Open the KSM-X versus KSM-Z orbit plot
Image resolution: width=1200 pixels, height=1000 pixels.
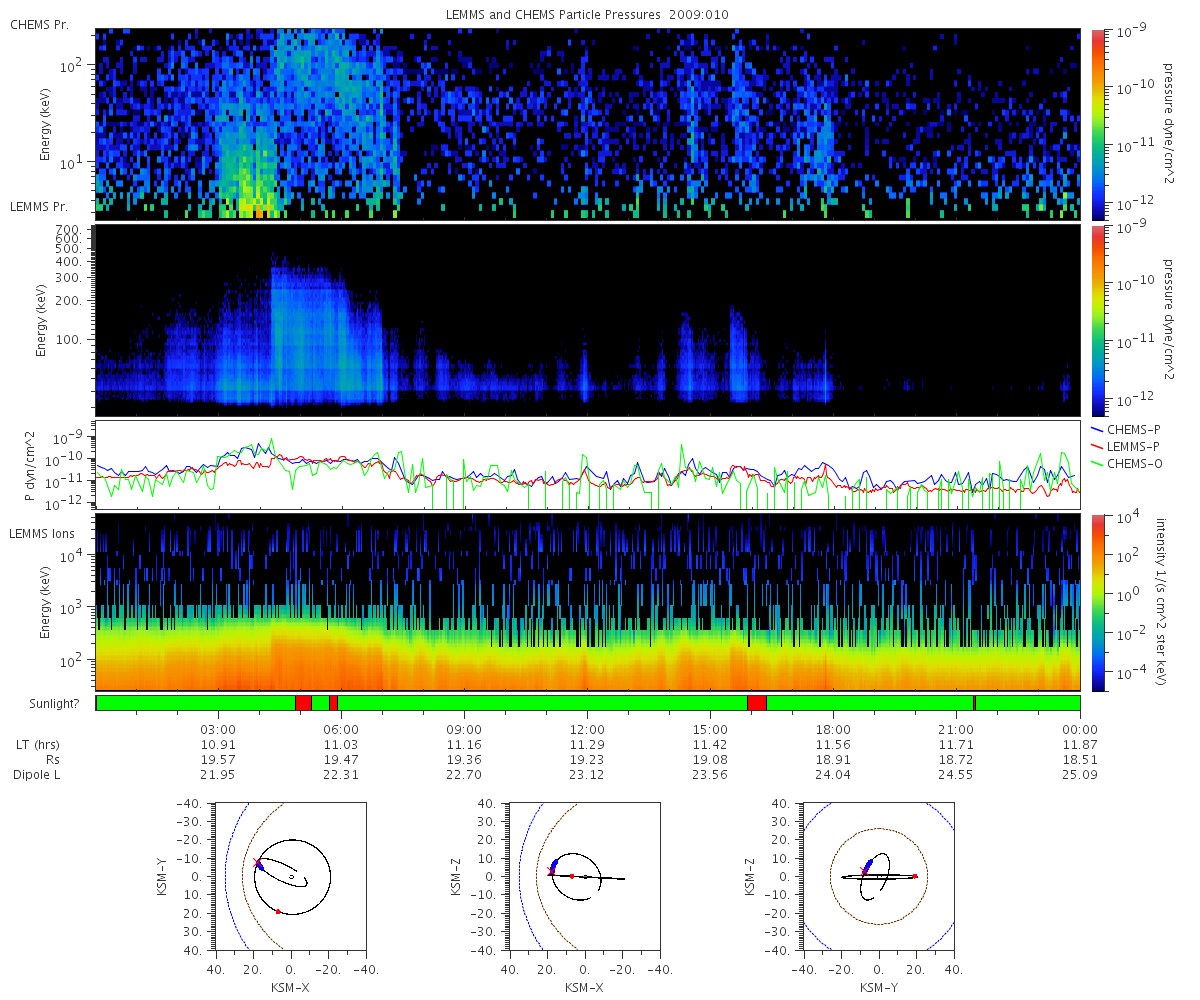pyautogui.click(x=585, y=875)
